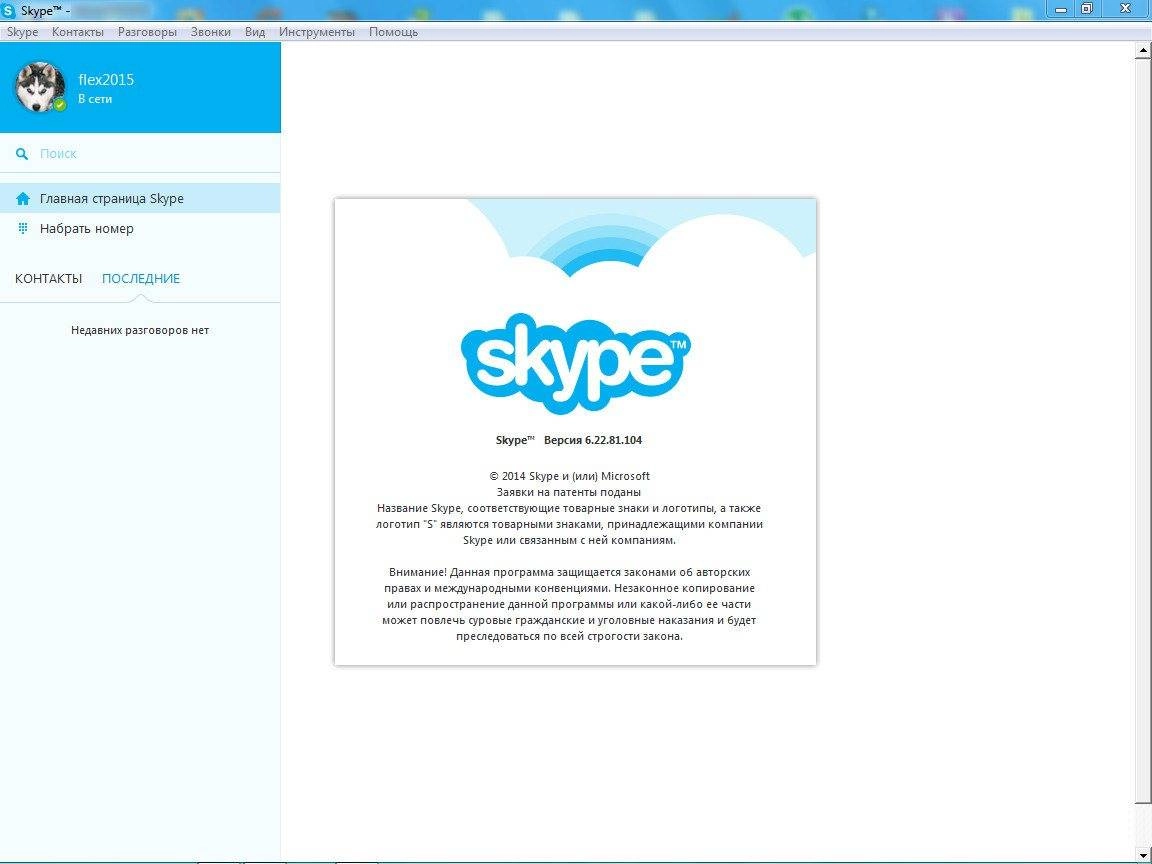Viewport: 1152px width, 864px height.
Task: Open the Контакты menu
Action: click(78, 32)
